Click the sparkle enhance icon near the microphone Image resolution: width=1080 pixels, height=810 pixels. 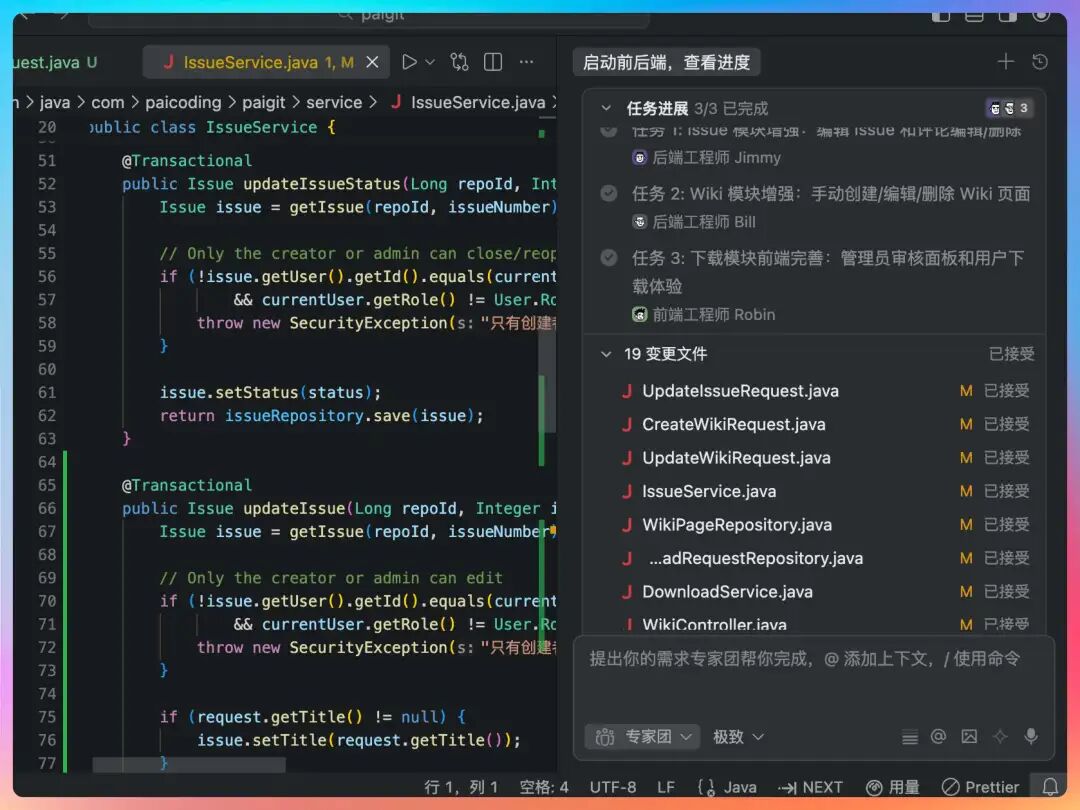[x=1000, y=737]
